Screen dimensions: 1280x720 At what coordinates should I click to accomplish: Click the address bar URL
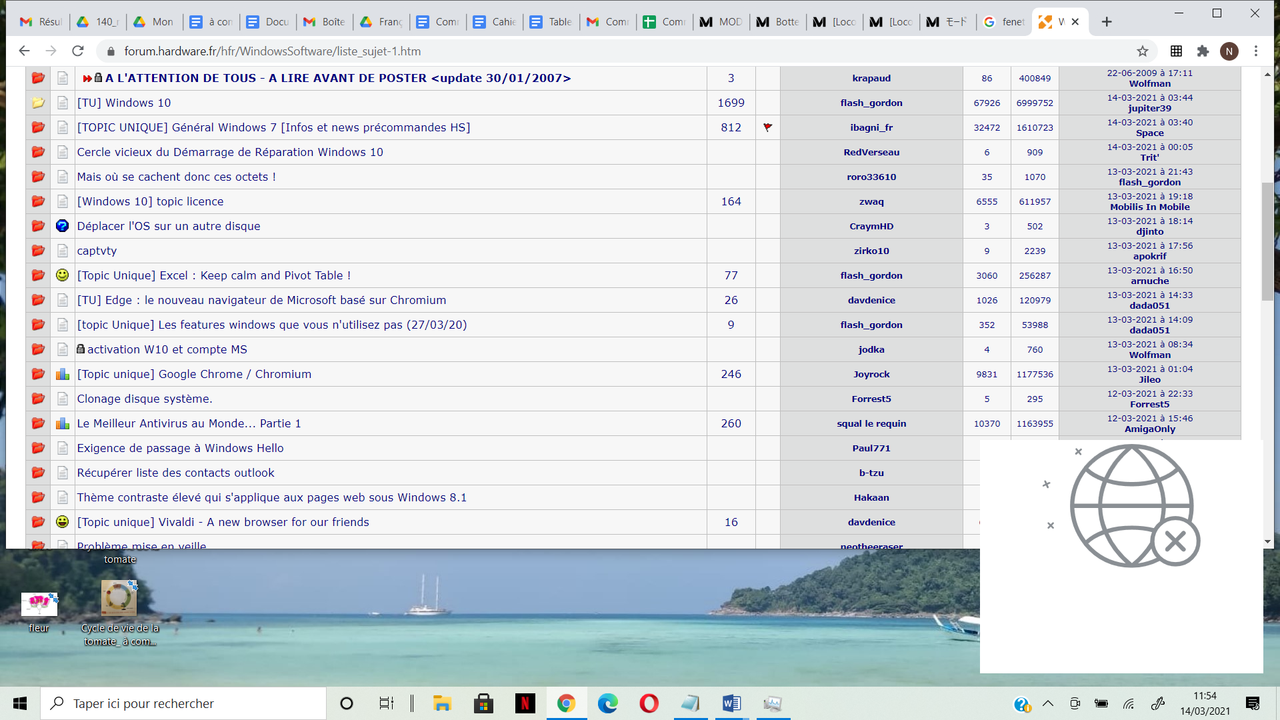[x=272, y=51]
